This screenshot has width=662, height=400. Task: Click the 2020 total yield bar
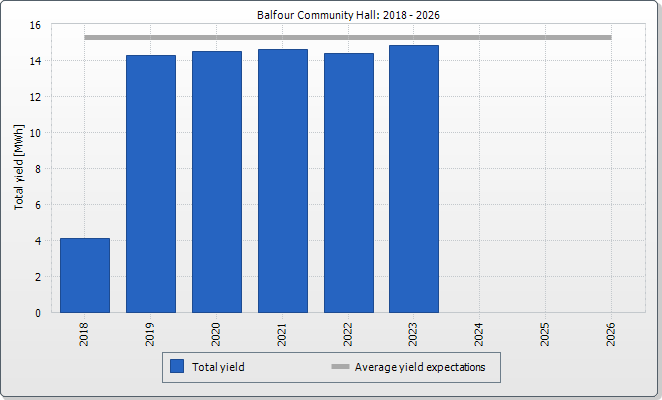(x=216, y=182)
